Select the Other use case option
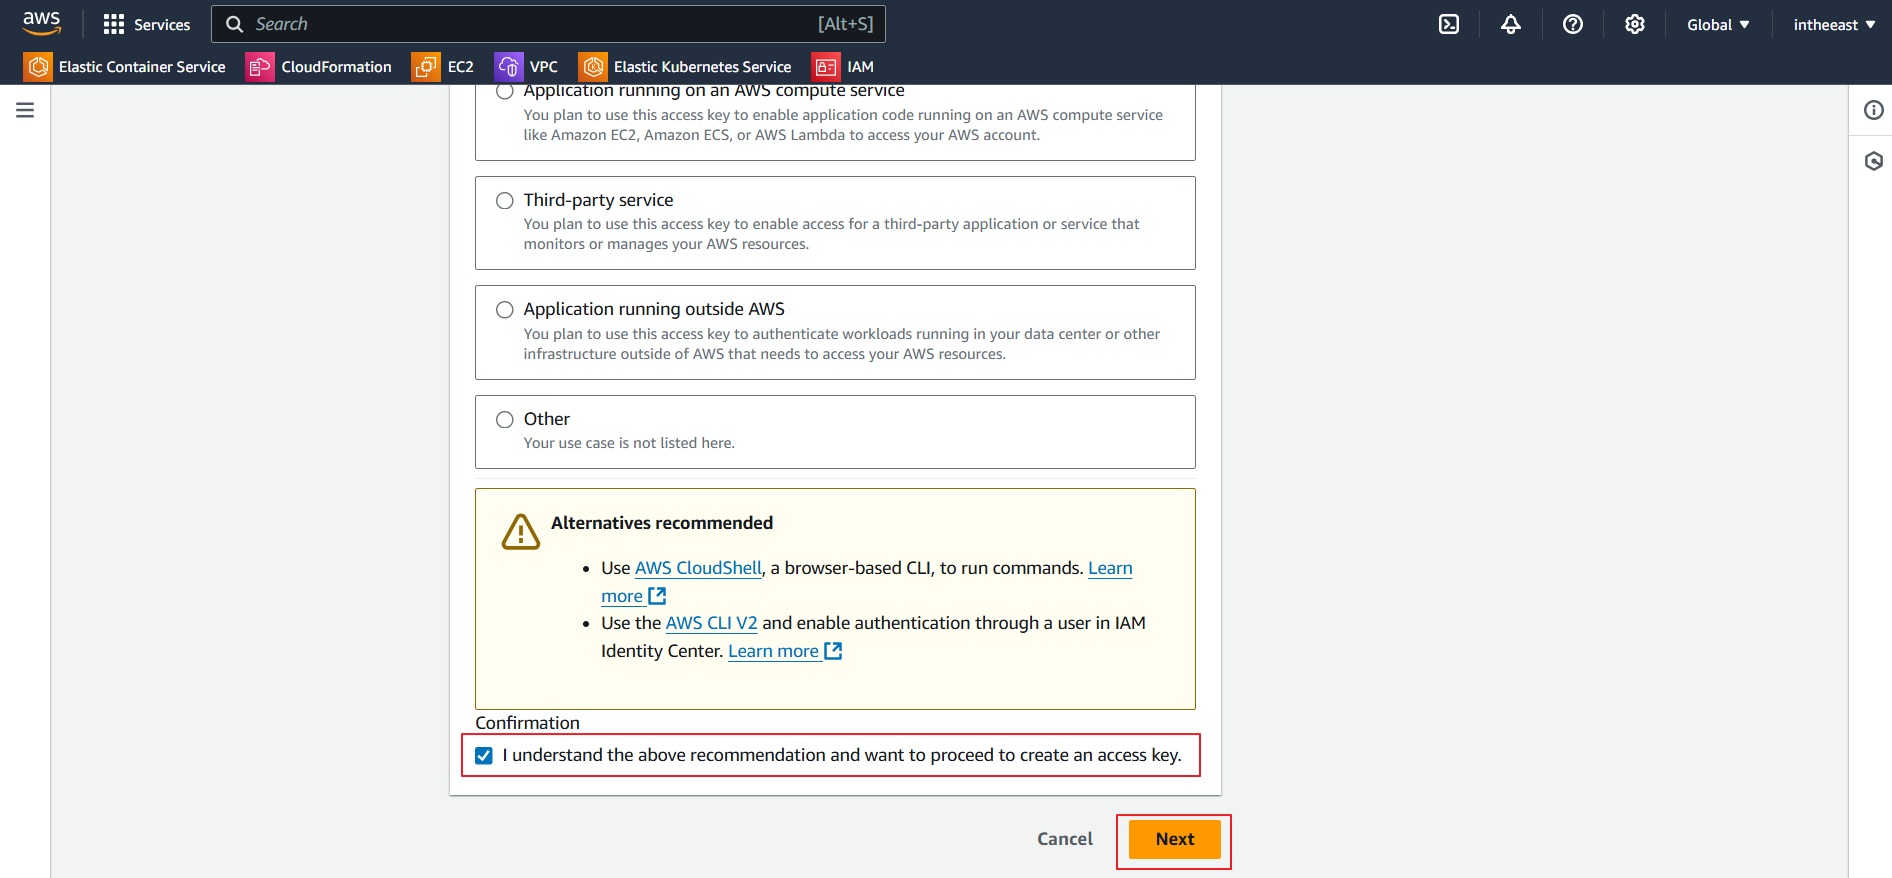Image resolution: width=1892 pixels, height=878 pixels. pos(505,419)
